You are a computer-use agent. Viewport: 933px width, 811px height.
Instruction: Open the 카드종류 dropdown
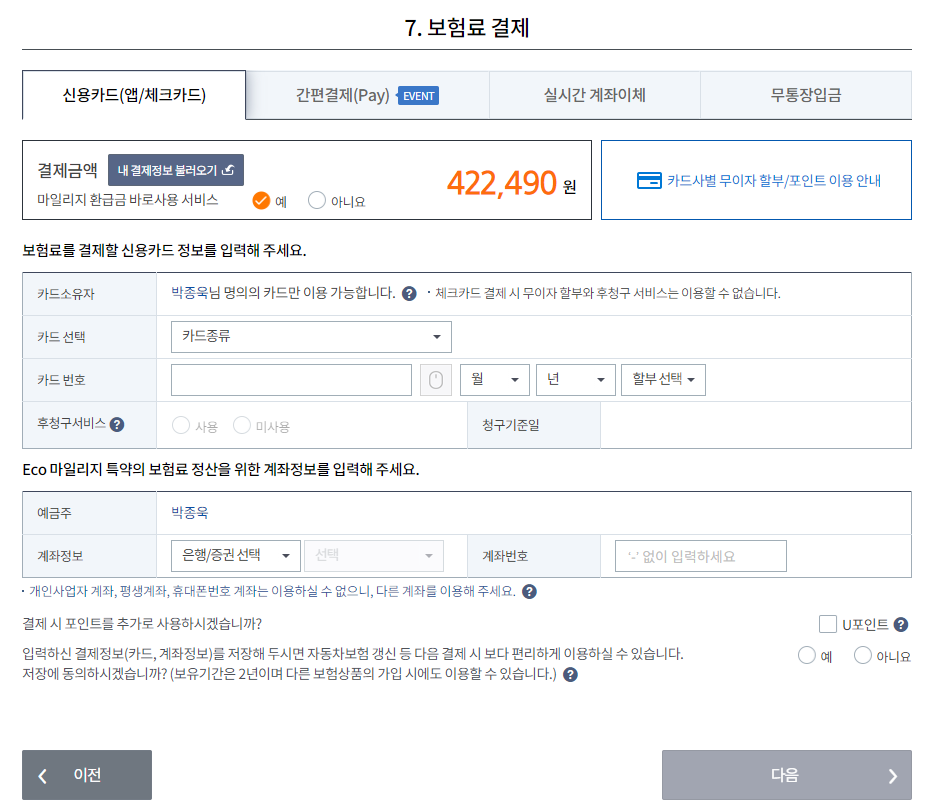click(x=311, y=337)
